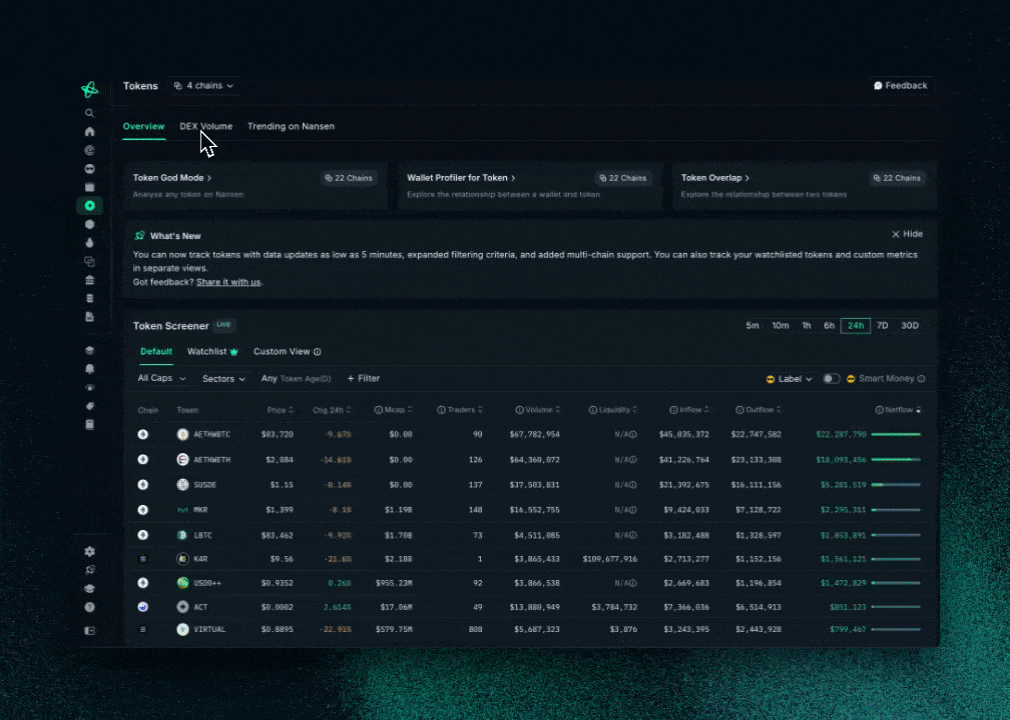Screen dimensions: 1010x720
Task: Open the All Caps filter dropdown
Action: 161,379
